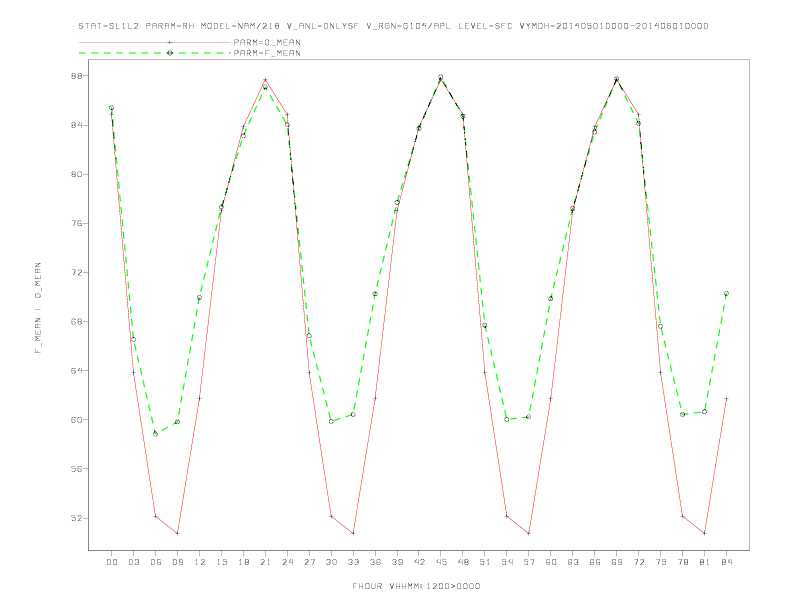Click forecast hour 24 on the horizontal axis
This screenshot has height=612, width=792.
pos(287,562)
